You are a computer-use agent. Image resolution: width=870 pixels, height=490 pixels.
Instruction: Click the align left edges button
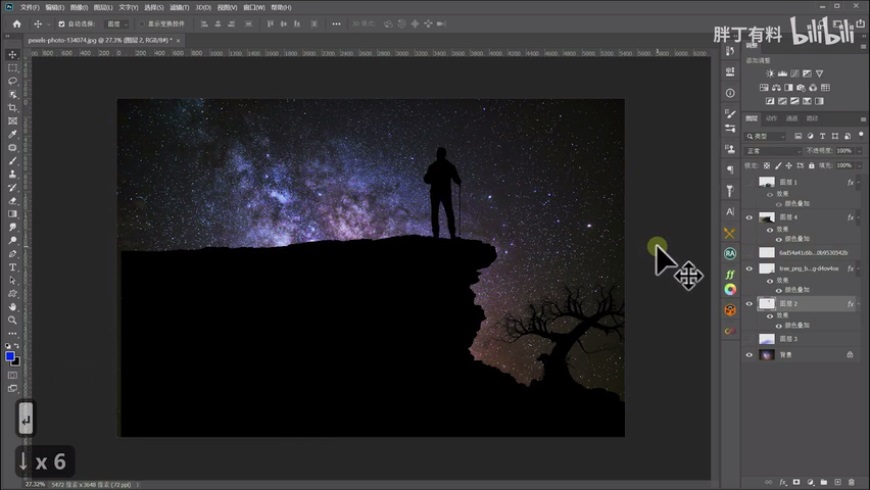204,24
